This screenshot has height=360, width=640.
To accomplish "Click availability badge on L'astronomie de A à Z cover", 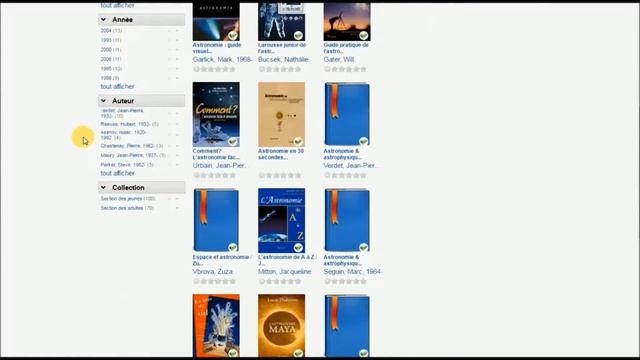I will pyautogui.click(x=298, y=248).
